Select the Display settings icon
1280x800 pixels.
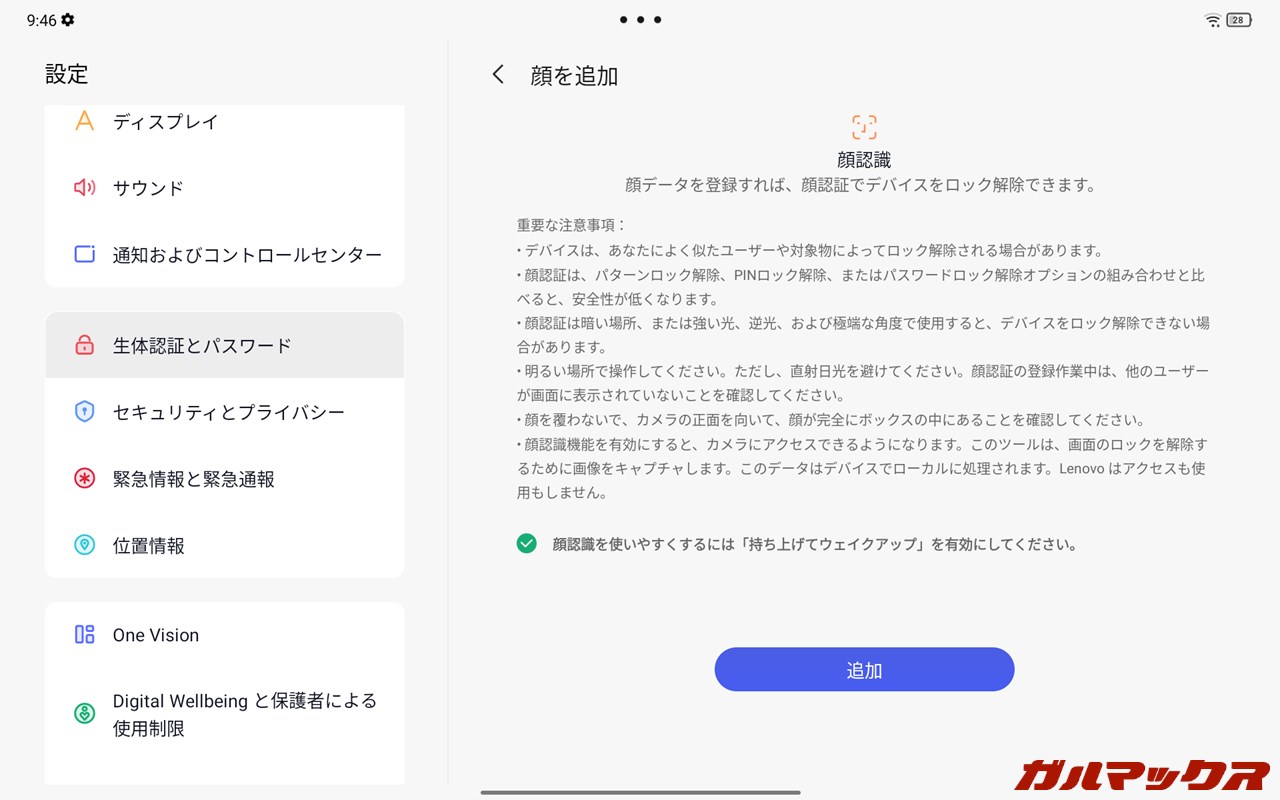point(84,121)
